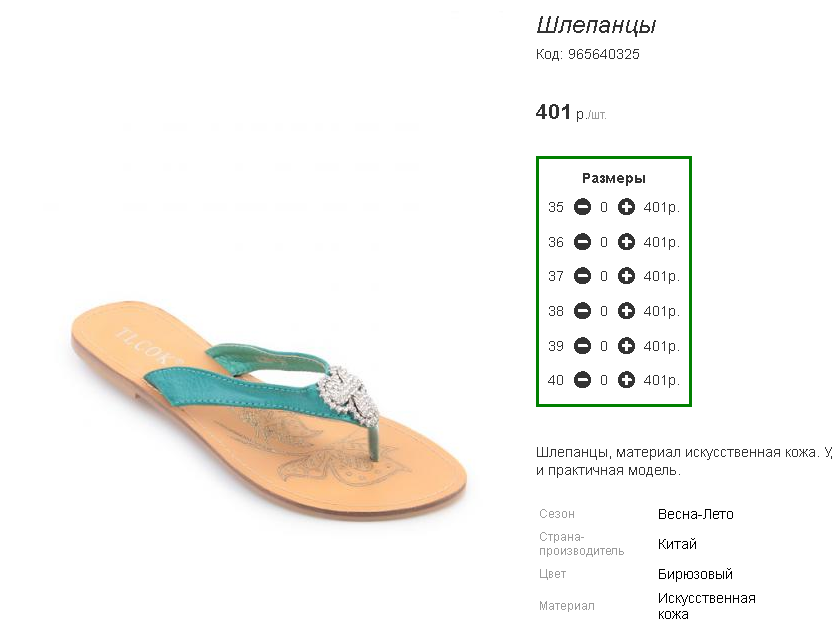Screen dimensions: 832x634
Task: Click plus button for size 39
Action: click(626, 346)
